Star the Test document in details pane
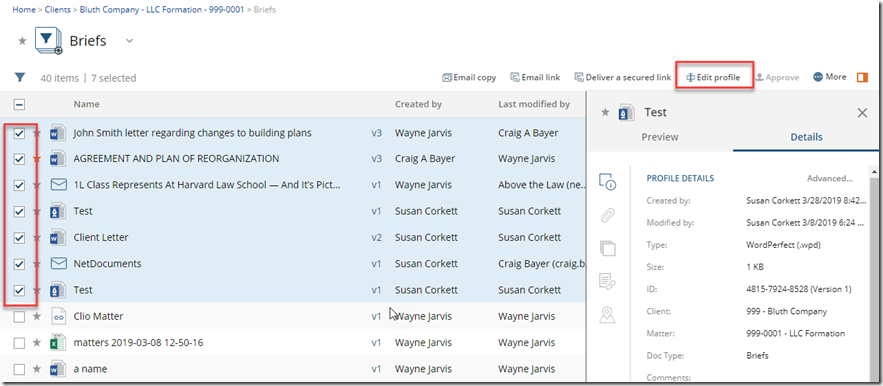 coord(605,112)
